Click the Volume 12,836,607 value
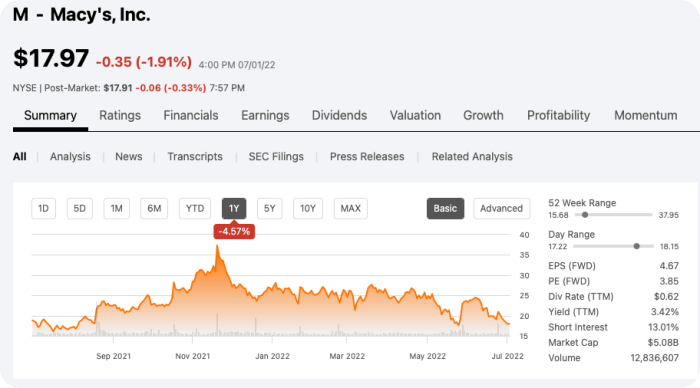This screenshot has width=700, height=388. click(654, 358)
